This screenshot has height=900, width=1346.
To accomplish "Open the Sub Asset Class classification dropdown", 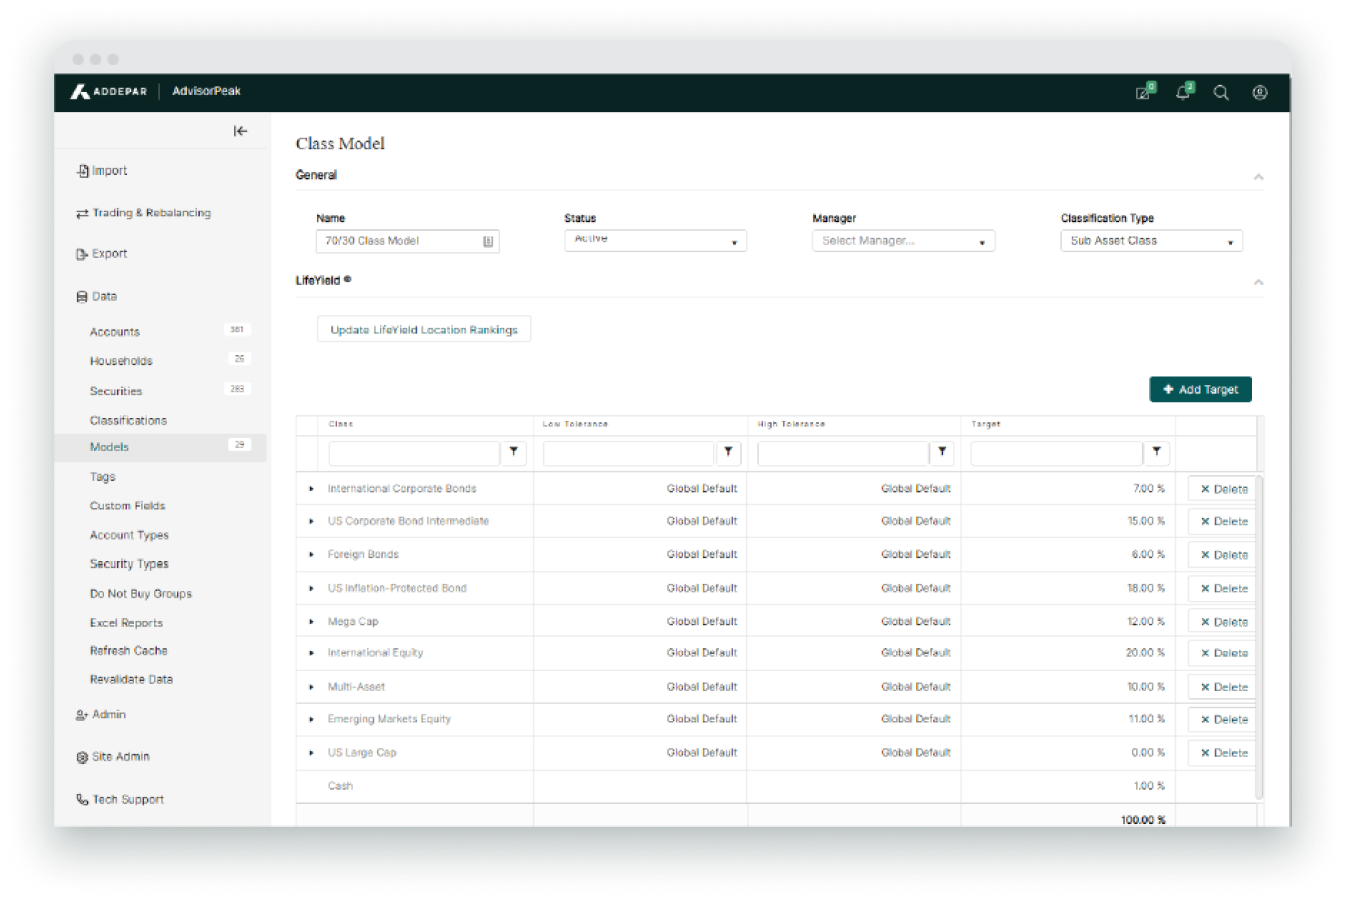I will pyautogui.click(x=1150, y=240).
